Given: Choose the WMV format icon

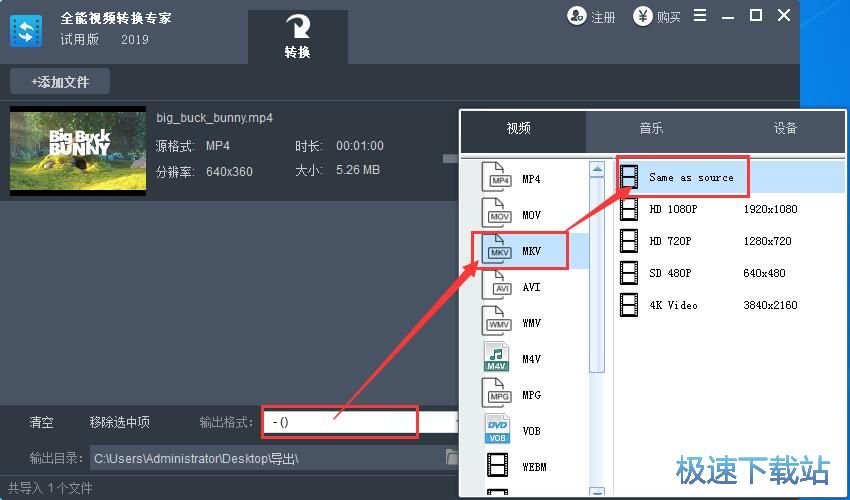Looking at the screenshot, I should pos(497,321).
